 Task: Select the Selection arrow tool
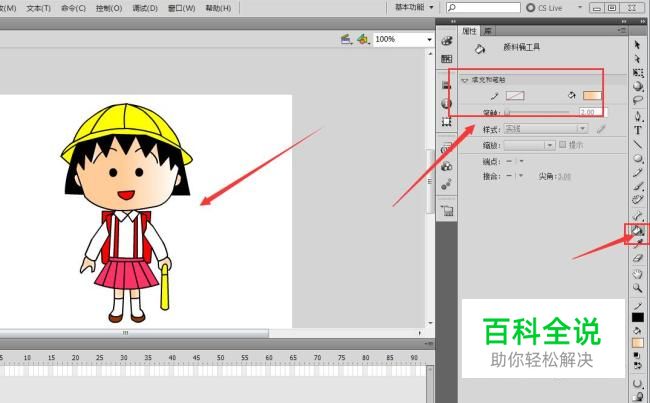638,45
